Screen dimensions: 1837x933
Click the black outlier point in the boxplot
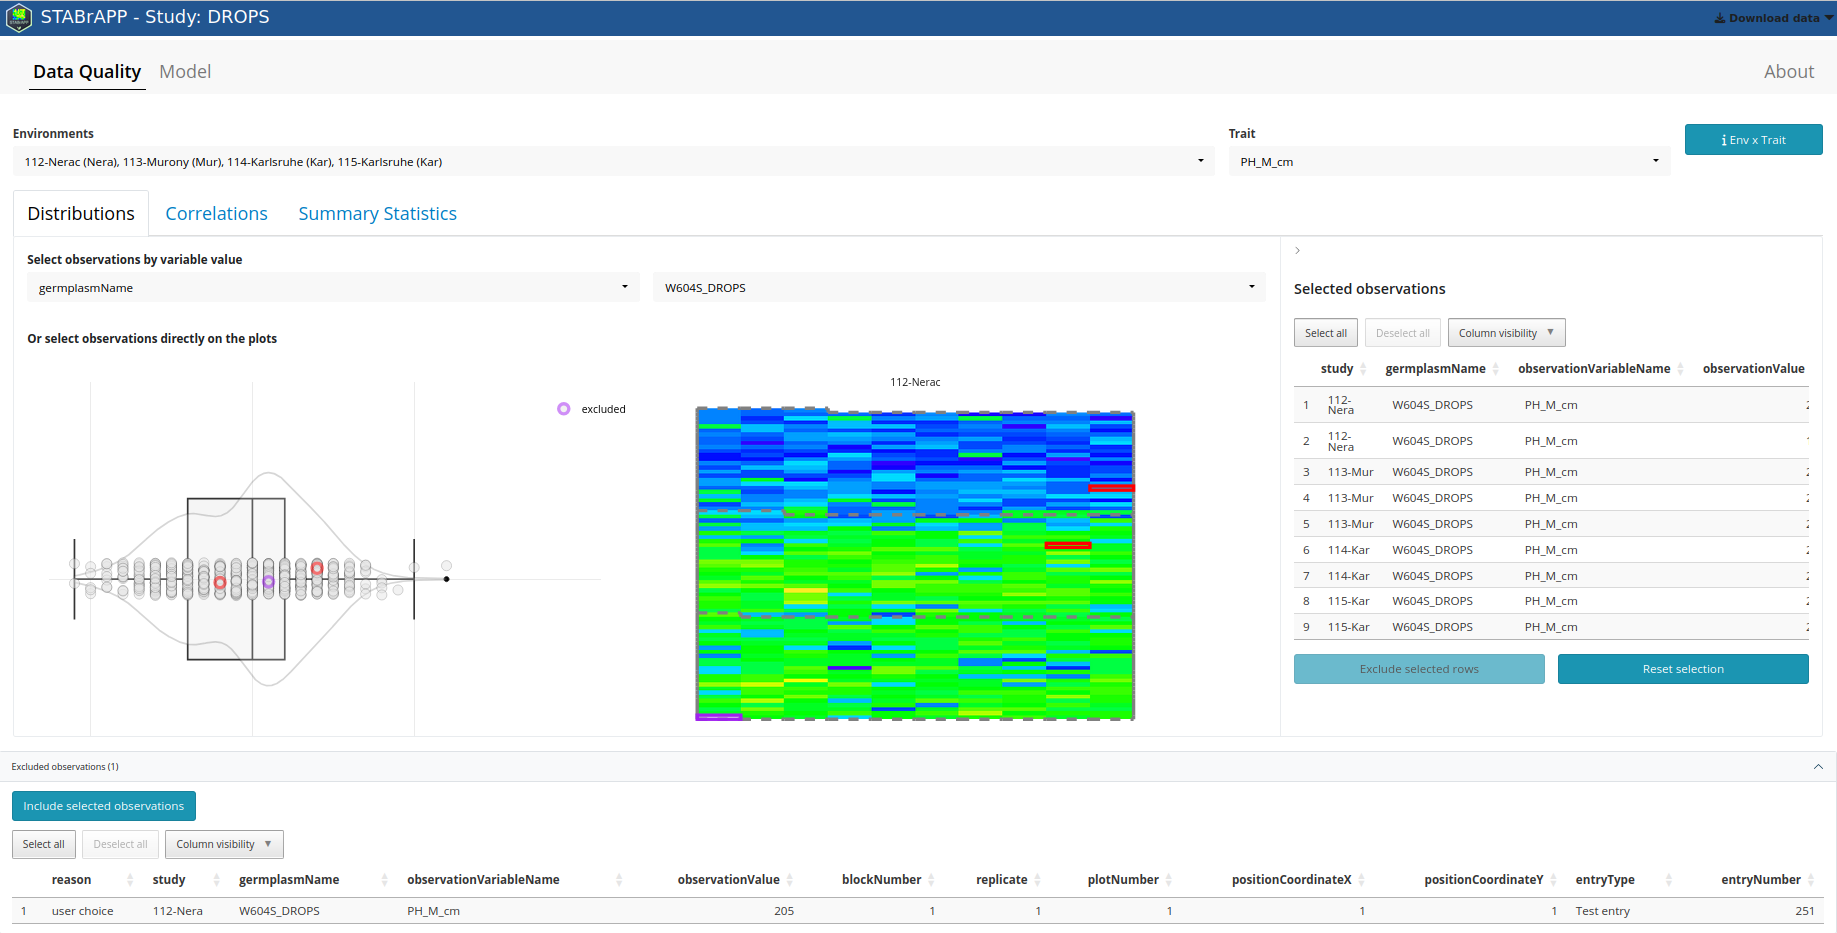[x=446, y=579]
